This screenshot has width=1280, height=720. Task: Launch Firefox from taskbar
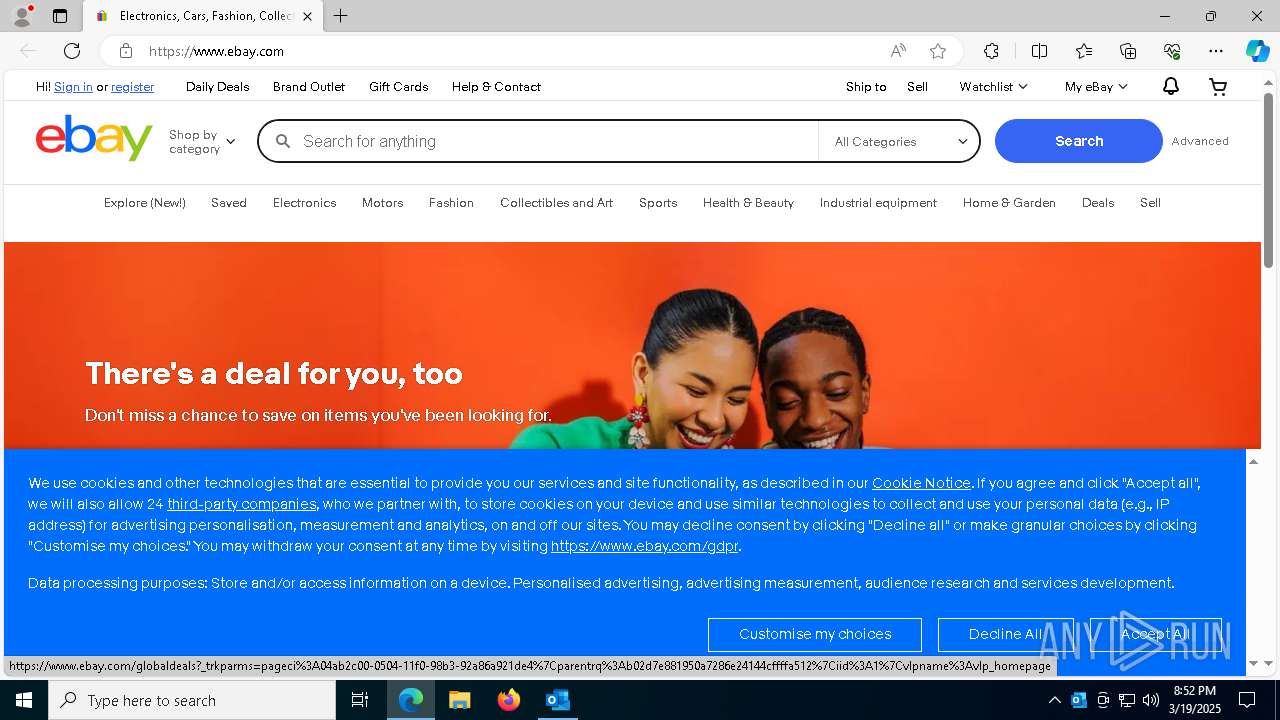point(509,700)
